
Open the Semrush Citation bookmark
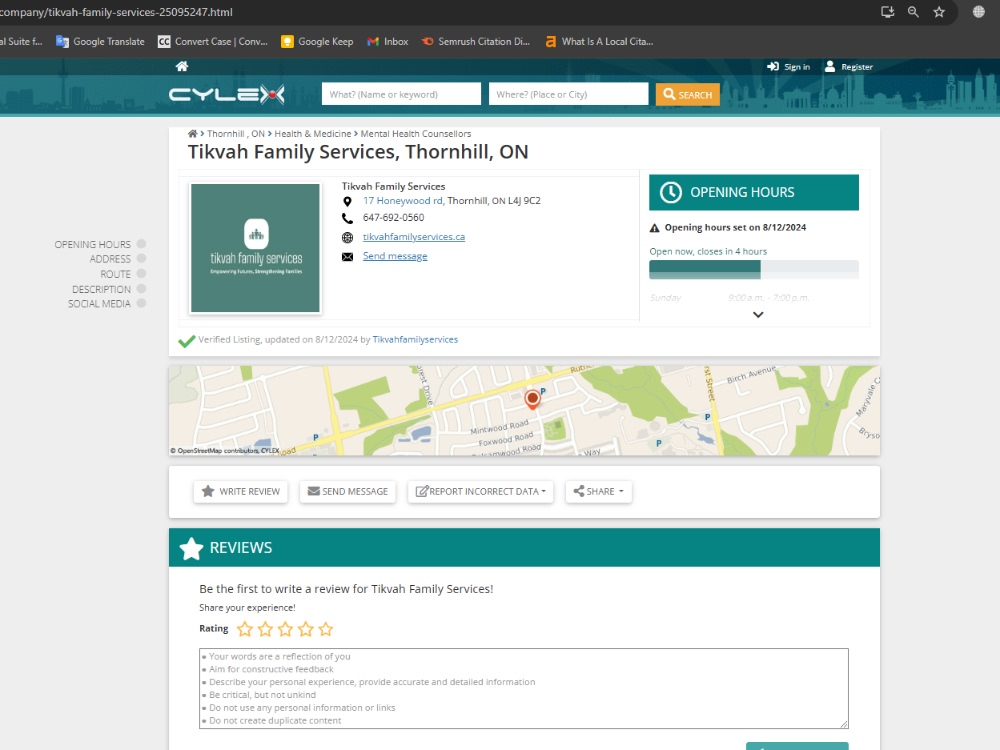click(x=476, y=41)
